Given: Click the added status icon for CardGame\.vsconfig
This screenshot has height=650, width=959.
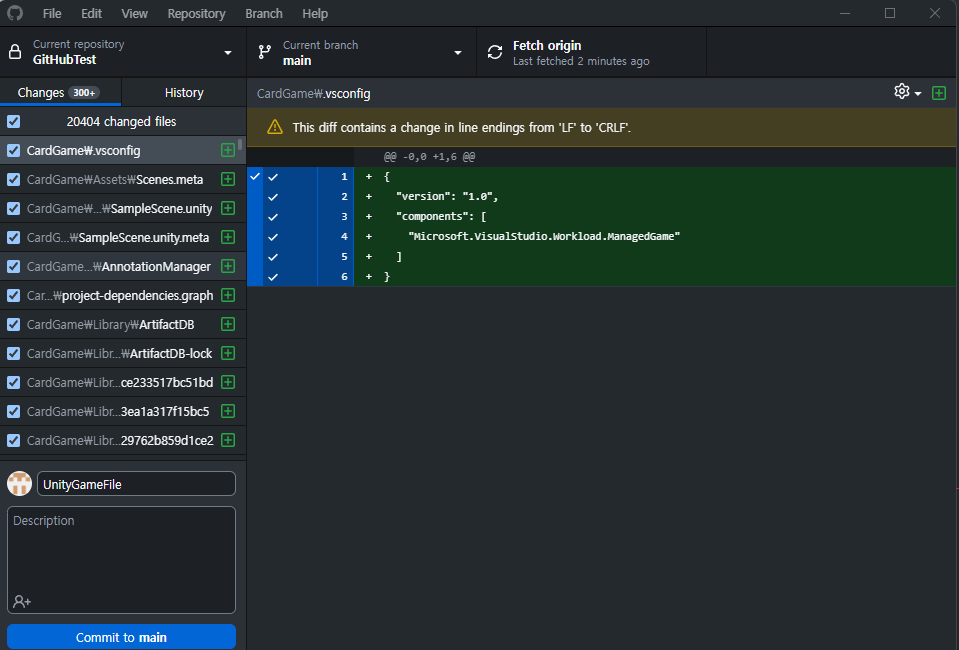Looking at the screenshot, I should pyautogui.click(x=228, y=150).
